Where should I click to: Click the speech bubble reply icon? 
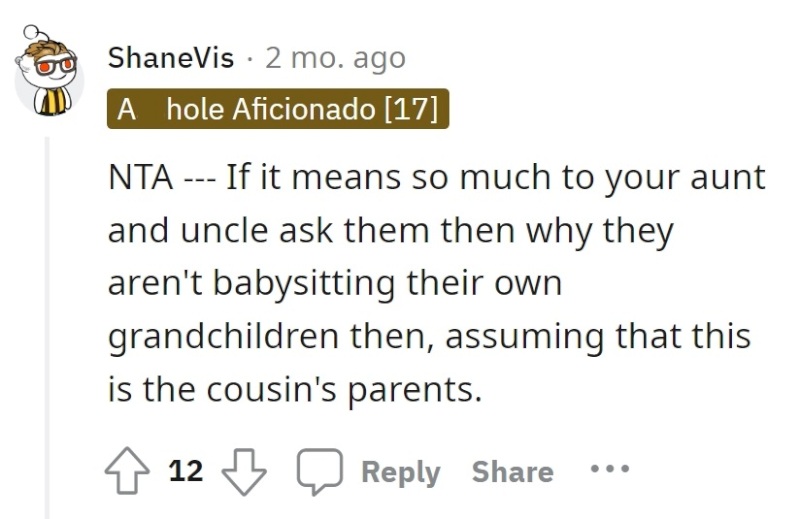pos(320,471)
